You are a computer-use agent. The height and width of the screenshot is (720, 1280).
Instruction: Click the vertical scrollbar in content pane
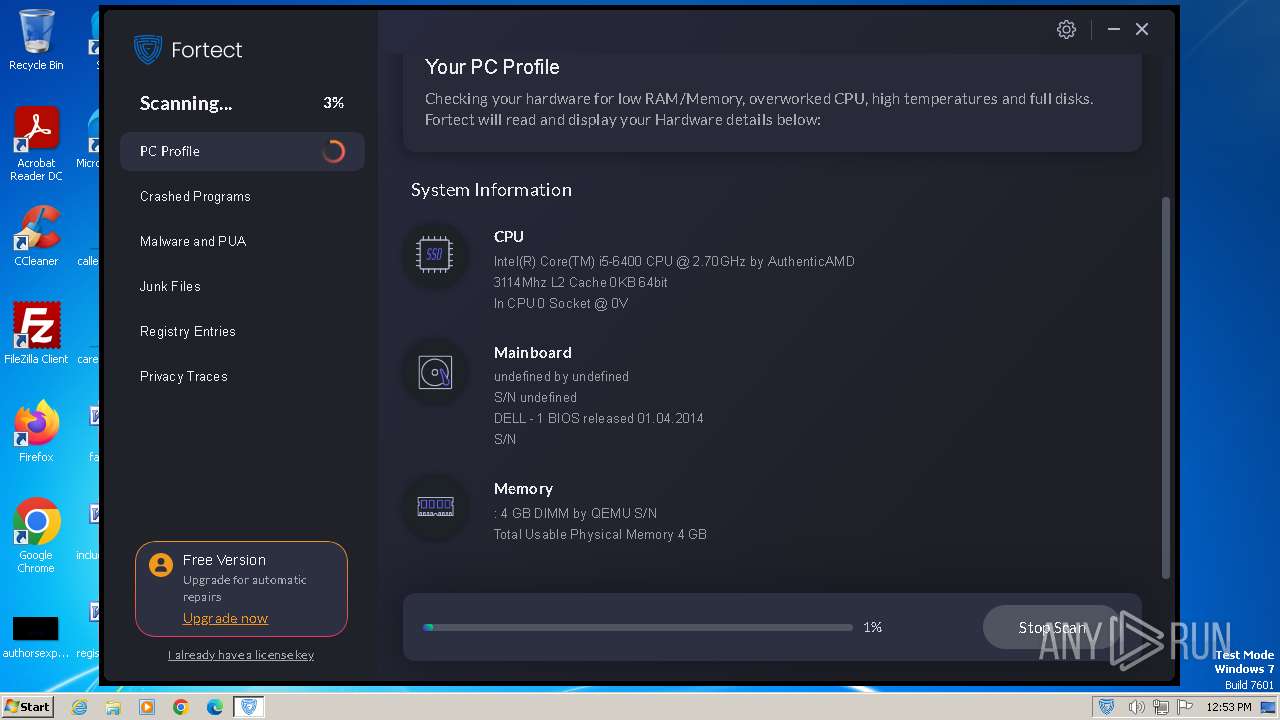1165,387
